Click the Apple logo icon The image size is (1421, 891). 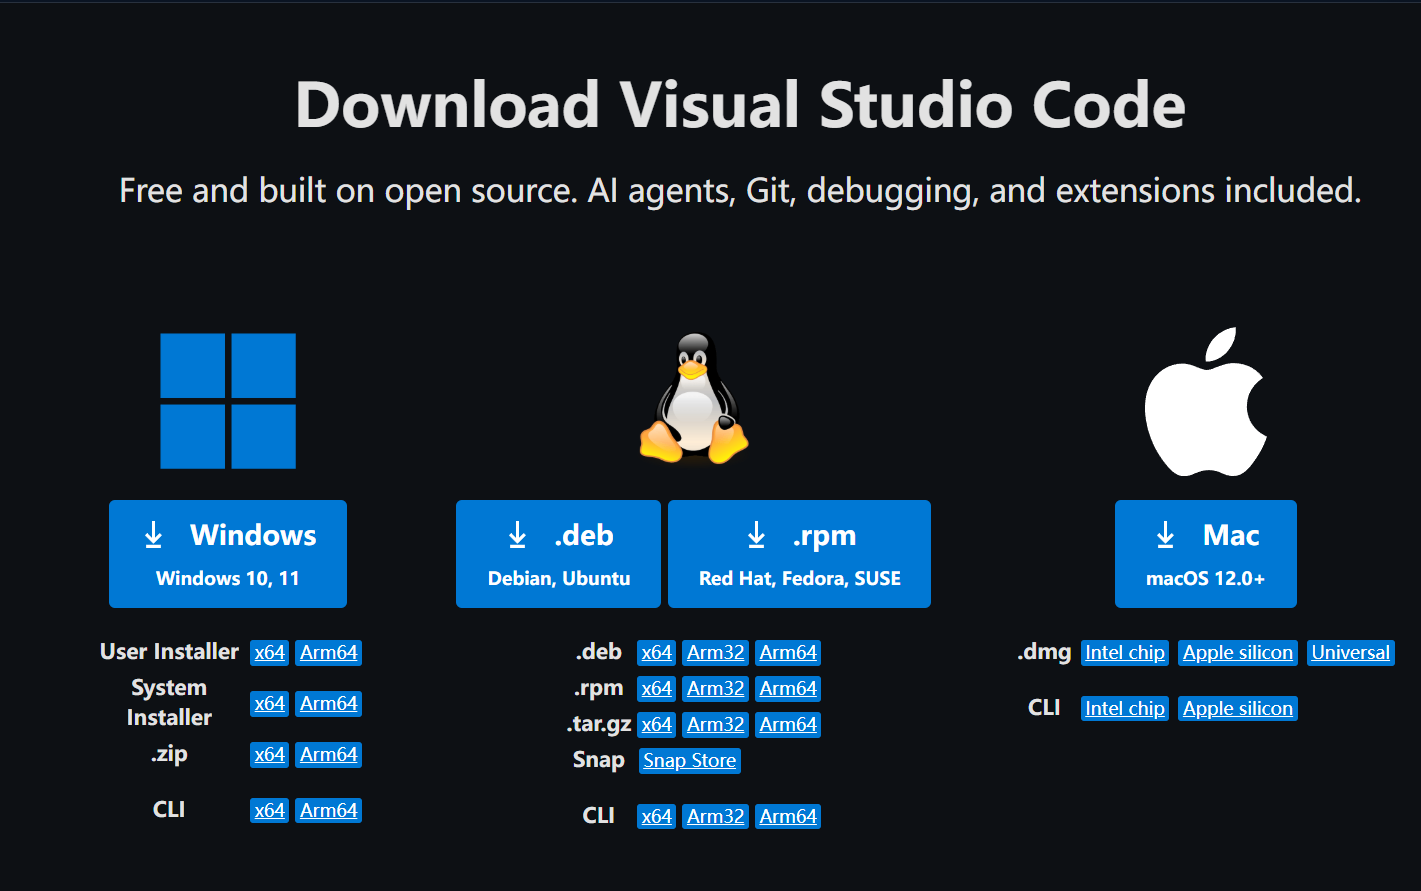tap(1206, 401)
